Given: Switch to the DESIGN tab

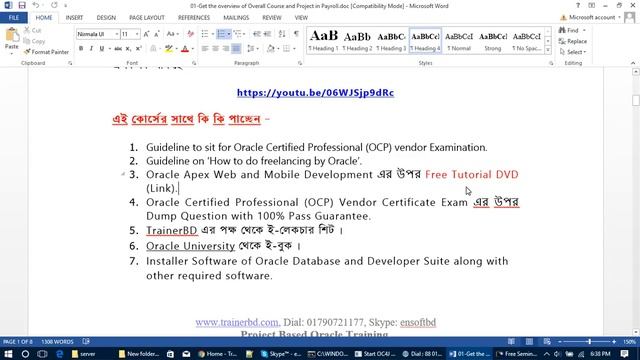Looking at the screenshot, I should (106, 18).
